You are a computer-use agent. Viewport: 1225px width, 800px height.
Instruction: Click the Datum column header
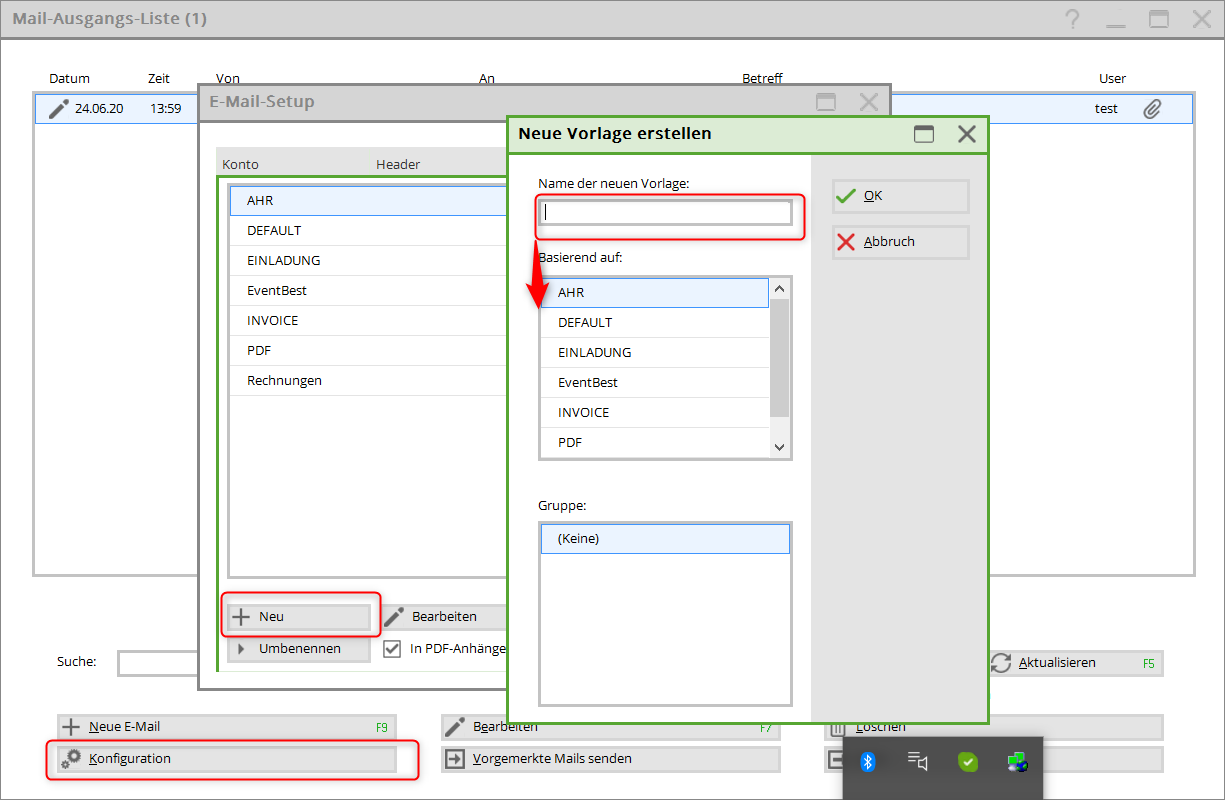pos(69,79)
